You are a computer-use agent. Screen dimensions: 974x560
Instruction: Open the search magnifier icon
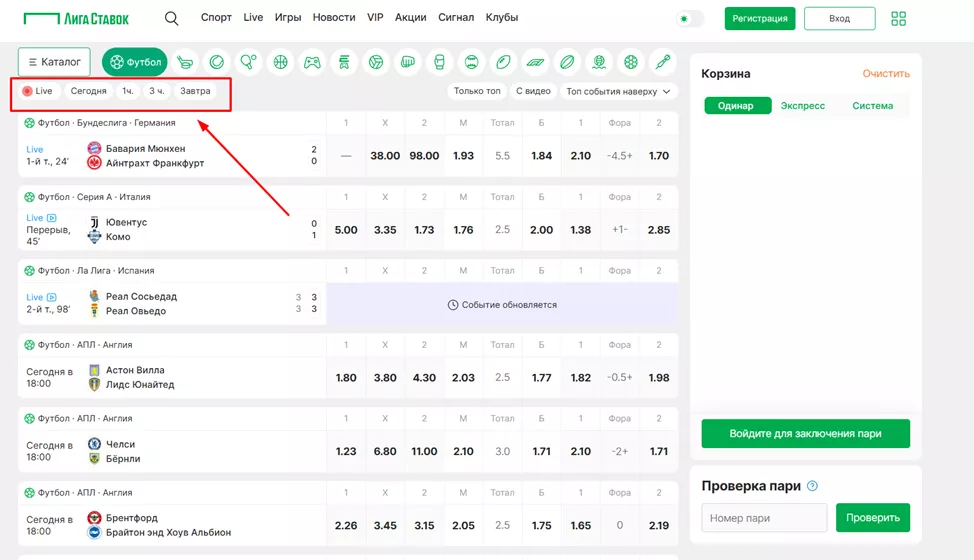point(171,18)
